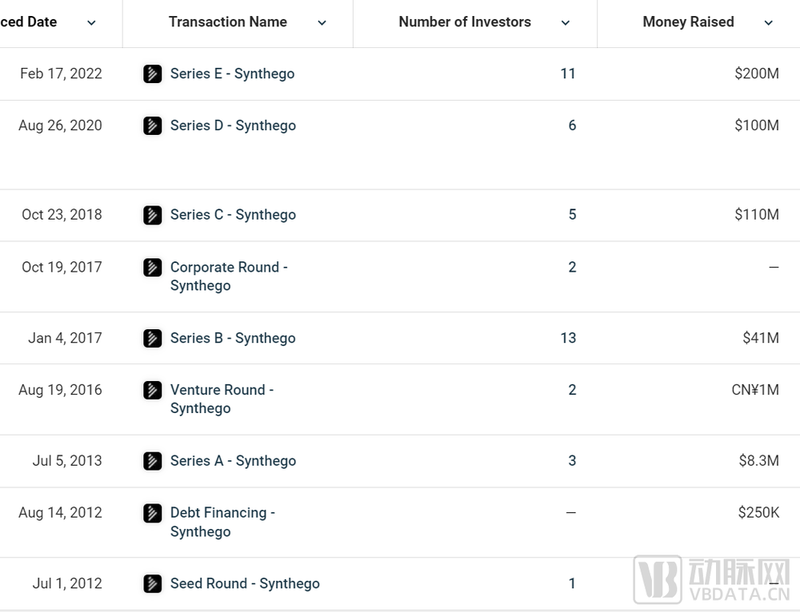Click the Synthego logo beside Venture Round
The height and width of the screenshot is (612, 800).
click(x=153, y=390)
